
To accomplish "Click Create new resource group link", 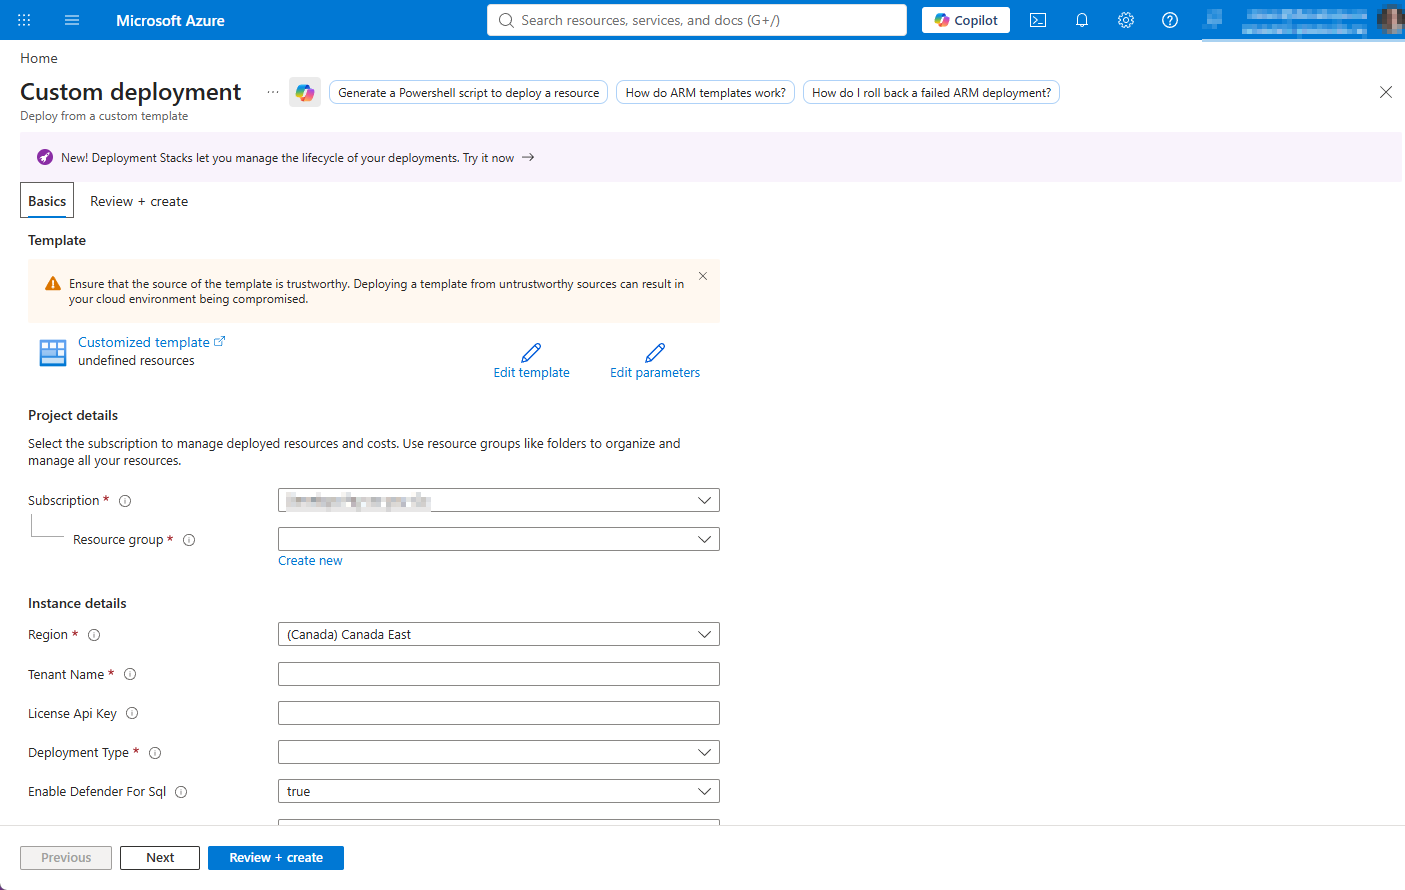I will pos(310,561).
